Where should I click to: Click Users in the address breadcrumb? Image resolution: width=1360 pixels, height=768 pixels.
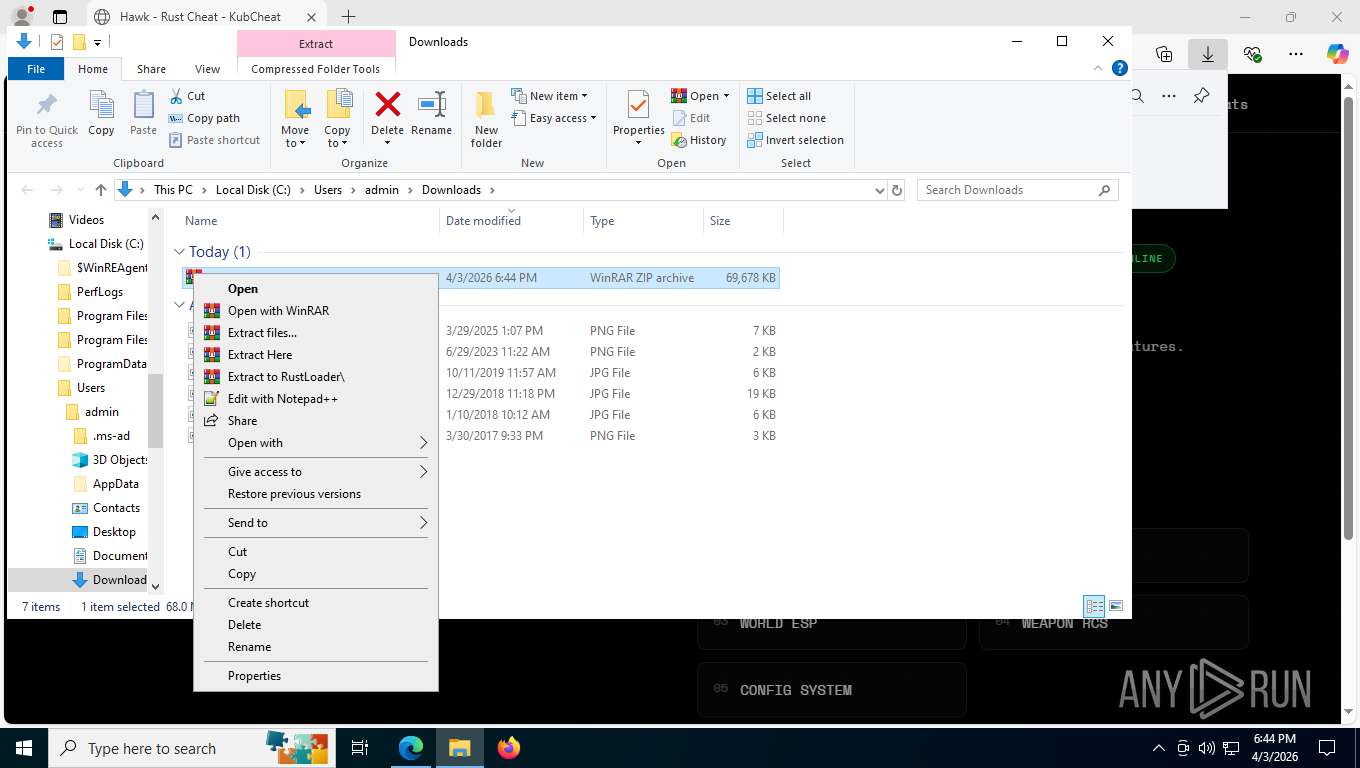pos(328,190)
